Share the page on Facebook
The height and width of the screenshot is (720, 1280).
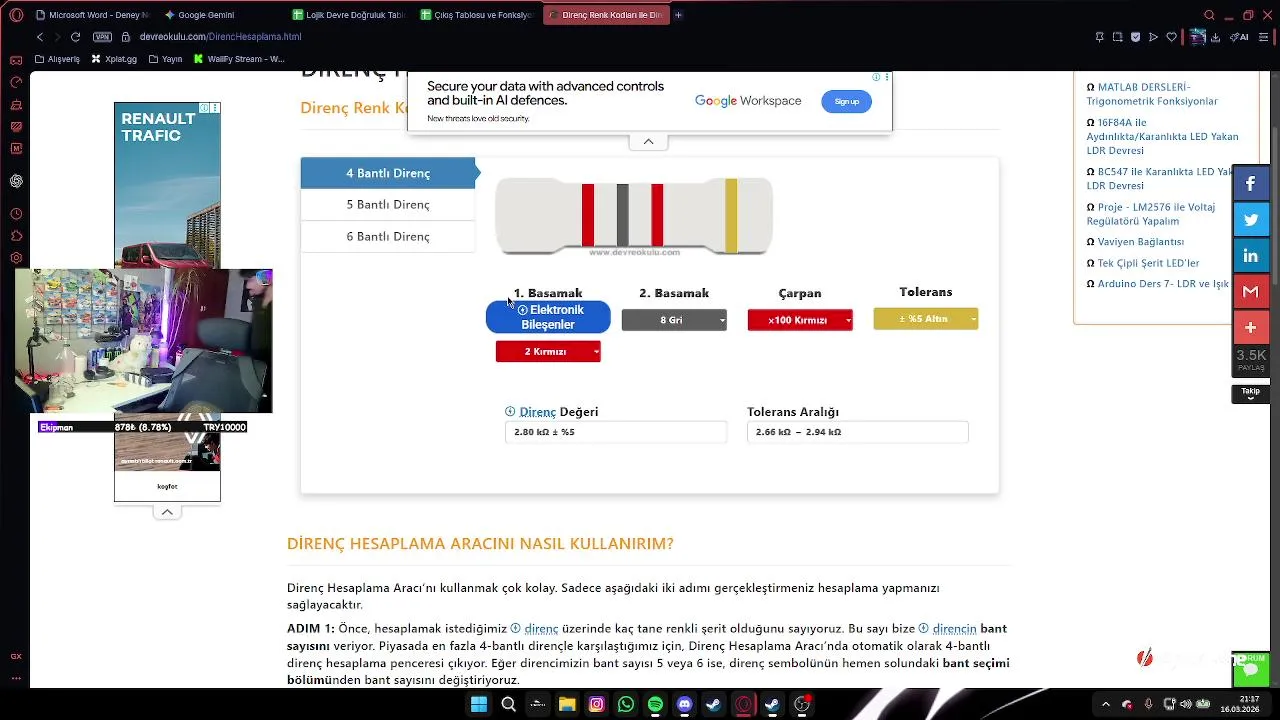pos(1250,183)
